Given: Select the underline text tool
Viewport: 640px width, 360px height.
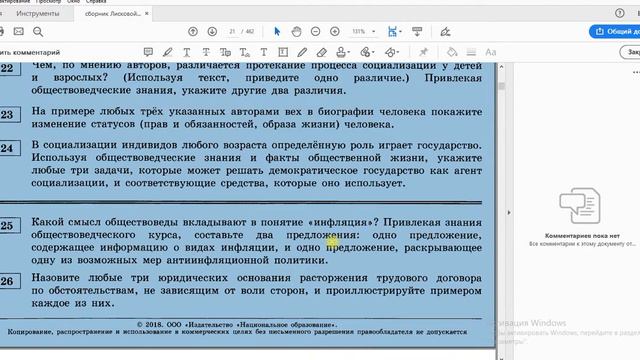Looking at the screenshot, I should (187, 52).
